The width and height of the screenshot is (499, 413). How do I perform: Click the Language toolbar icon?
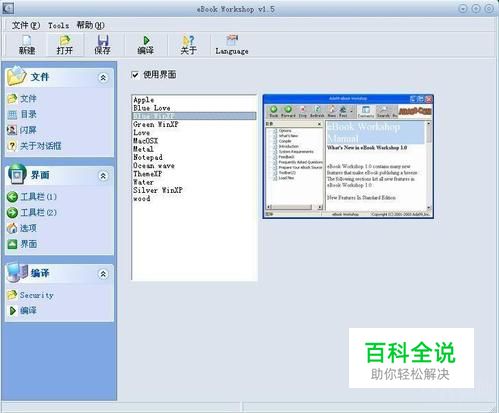(x=232, y=45)
